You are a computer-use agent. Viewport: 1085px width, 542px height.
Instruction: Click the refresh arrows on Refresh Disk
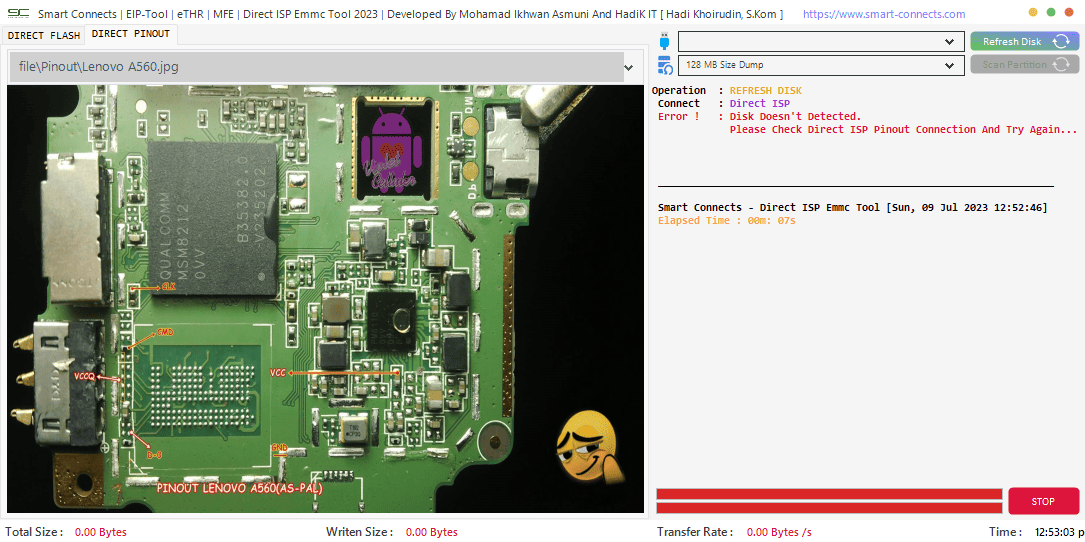tap(1061, 42)
